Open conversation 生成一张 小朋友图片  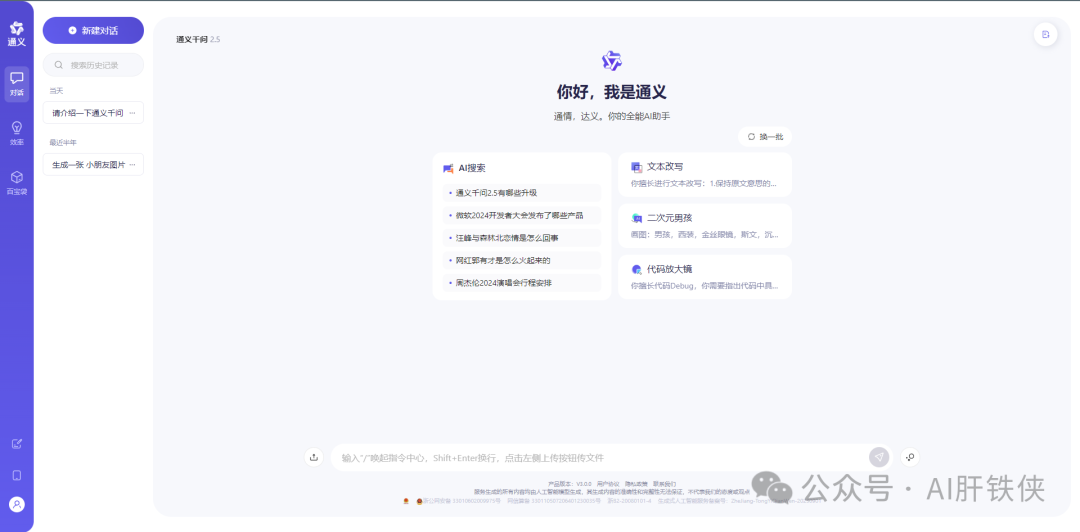[x=88, y=165]
